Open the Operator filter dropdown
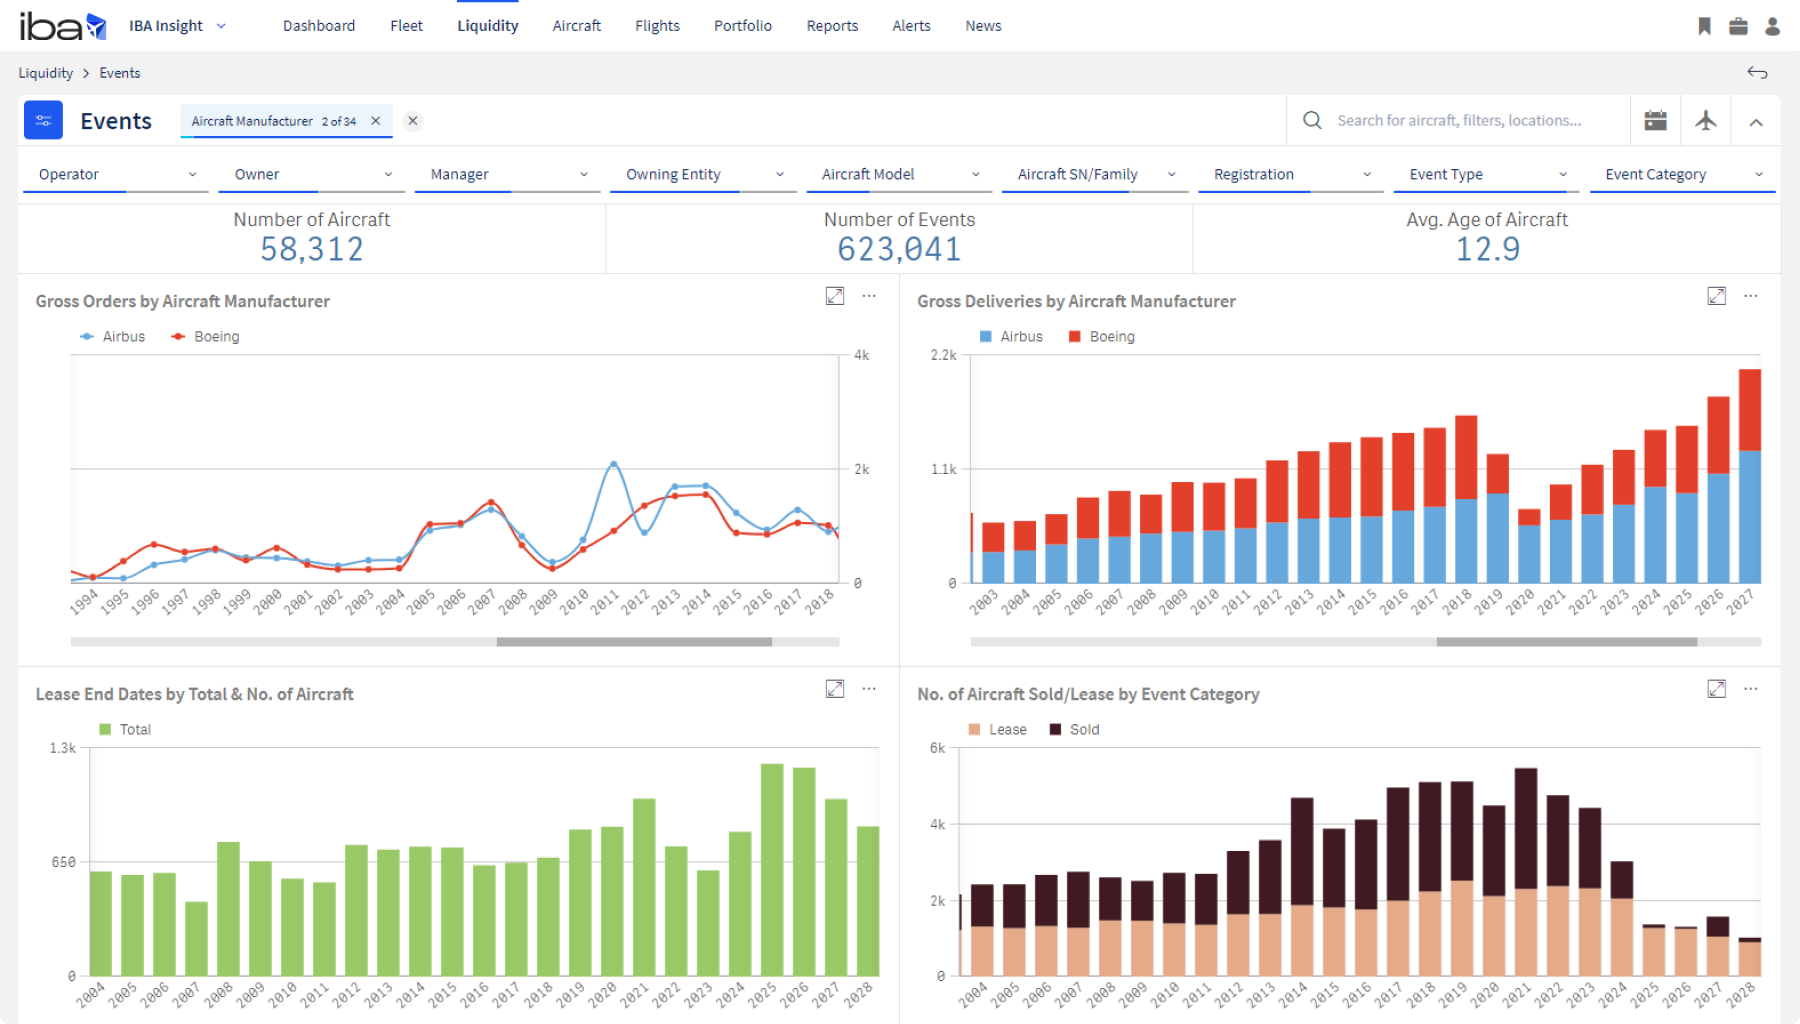This screenshot has height=1024, width=1800. (117, 174)
